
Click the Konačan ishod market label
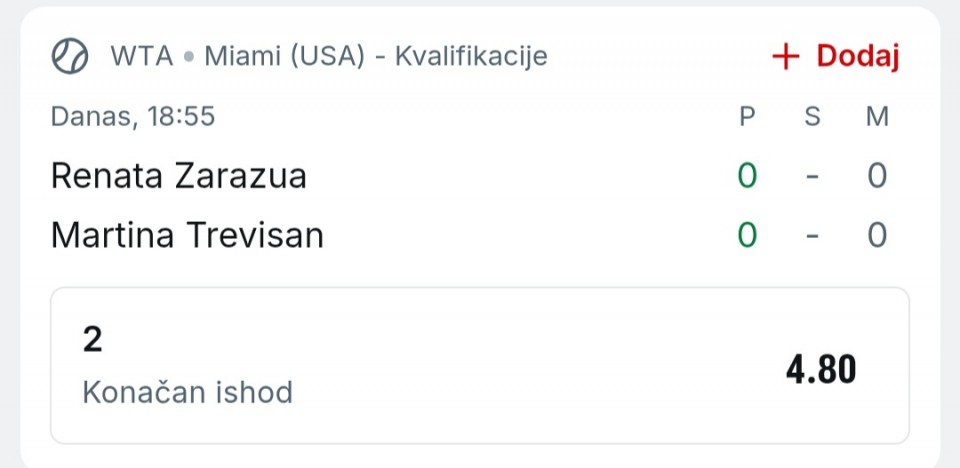coord(187,392)
